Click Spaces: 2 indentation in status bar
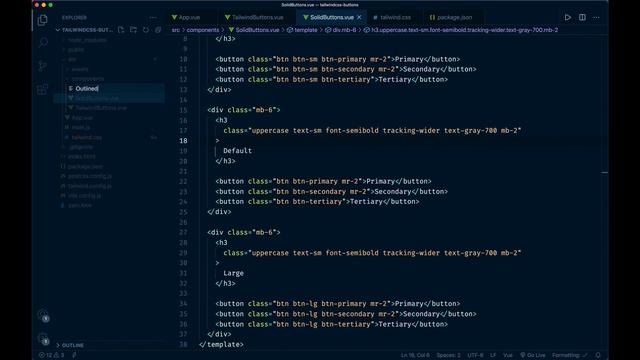 pos(448,355)
